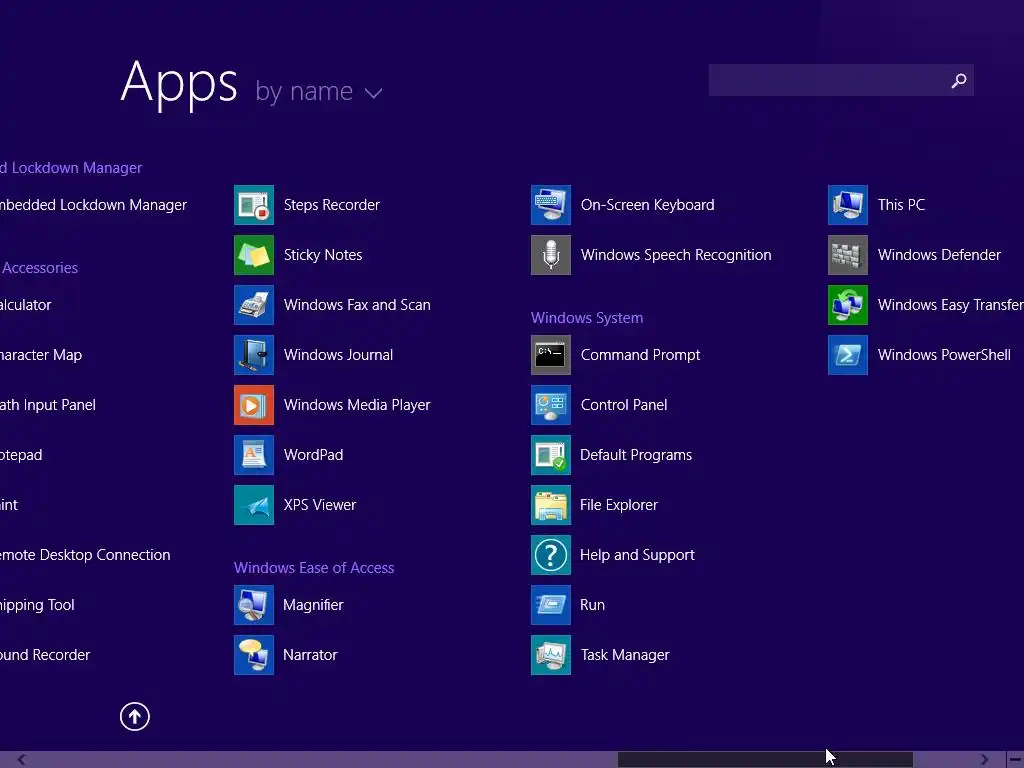Image resolution: width=1024 pixels, height=768 pixels.
Task: Click the 'Sticky Notes' label
Action: click(323, 255)
